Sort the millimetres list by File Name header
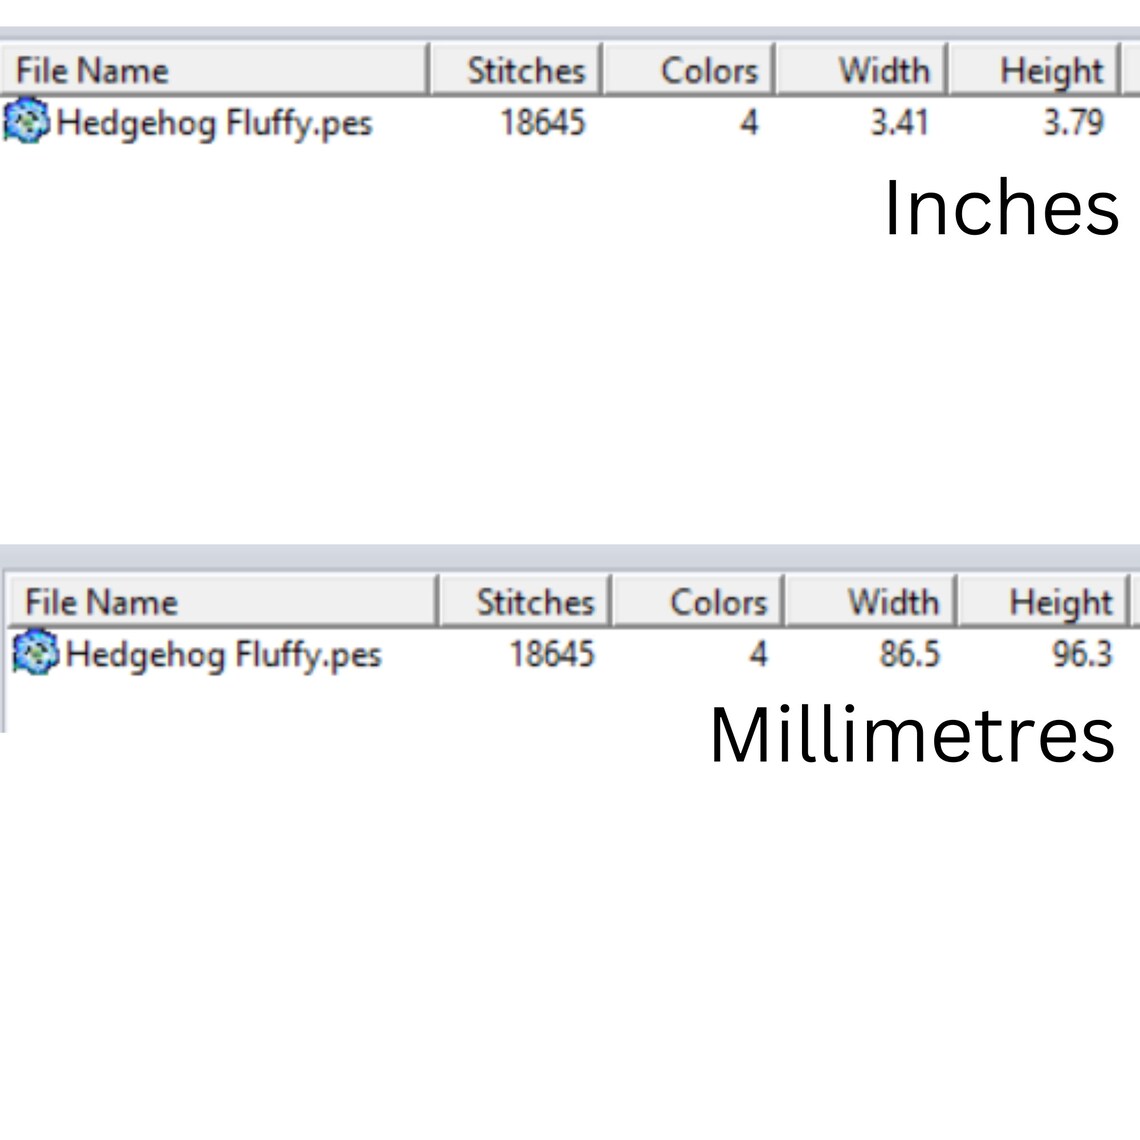Image resolution: width=1140 pixels, height=1140 pixels. (x=222, y=601)
